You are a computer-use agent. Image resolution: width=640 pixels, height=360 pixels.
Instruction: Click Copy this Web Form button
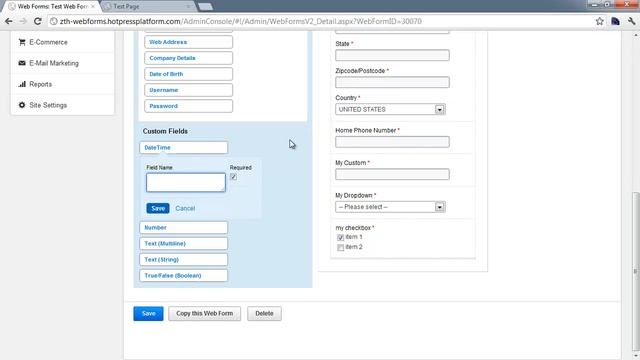coord(204,313)
